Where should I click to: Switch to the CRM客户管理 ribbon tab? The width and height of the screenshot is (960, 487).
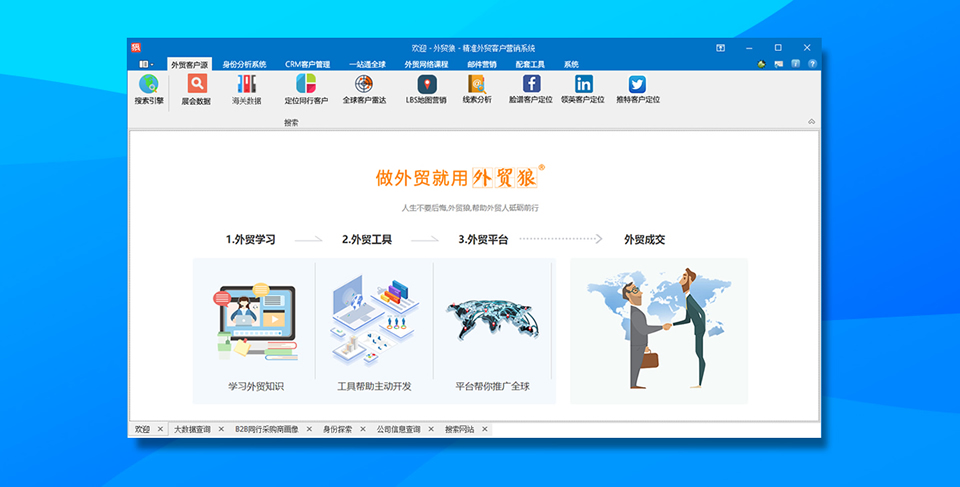(307, 64)
